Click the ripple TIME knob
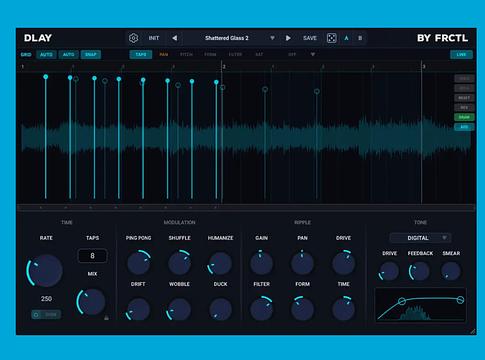485x360 pixels. 343,309
